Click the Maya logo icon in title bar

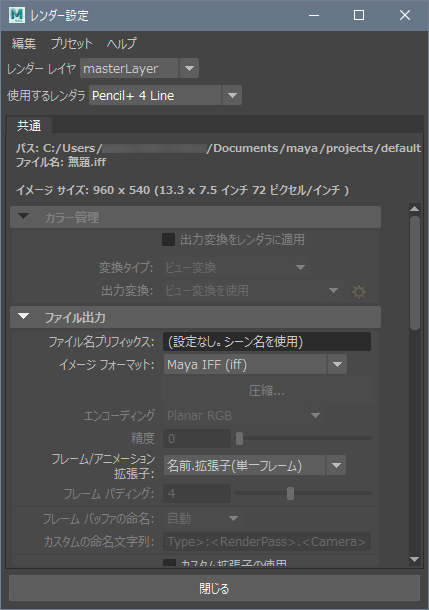point(16,15)
